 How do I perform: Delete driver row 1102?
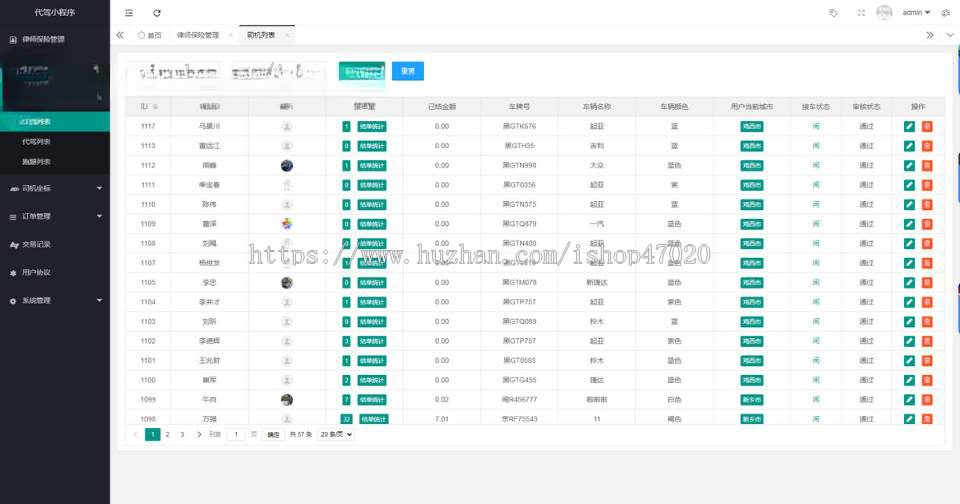(x=927, y=341)
